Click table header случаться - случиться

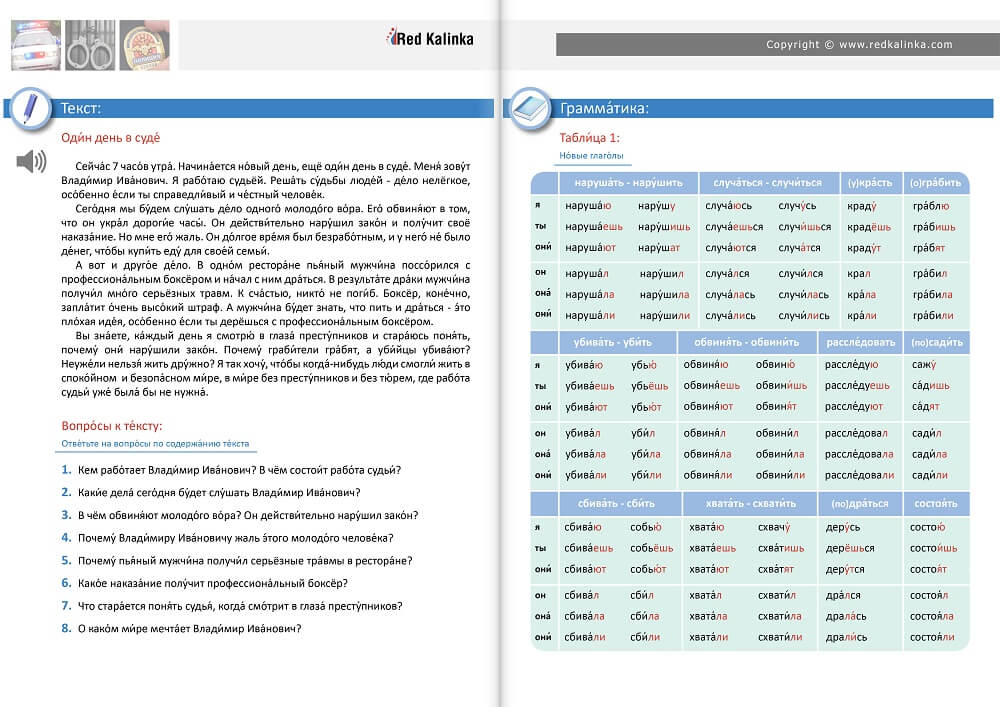tap(767, 183)
